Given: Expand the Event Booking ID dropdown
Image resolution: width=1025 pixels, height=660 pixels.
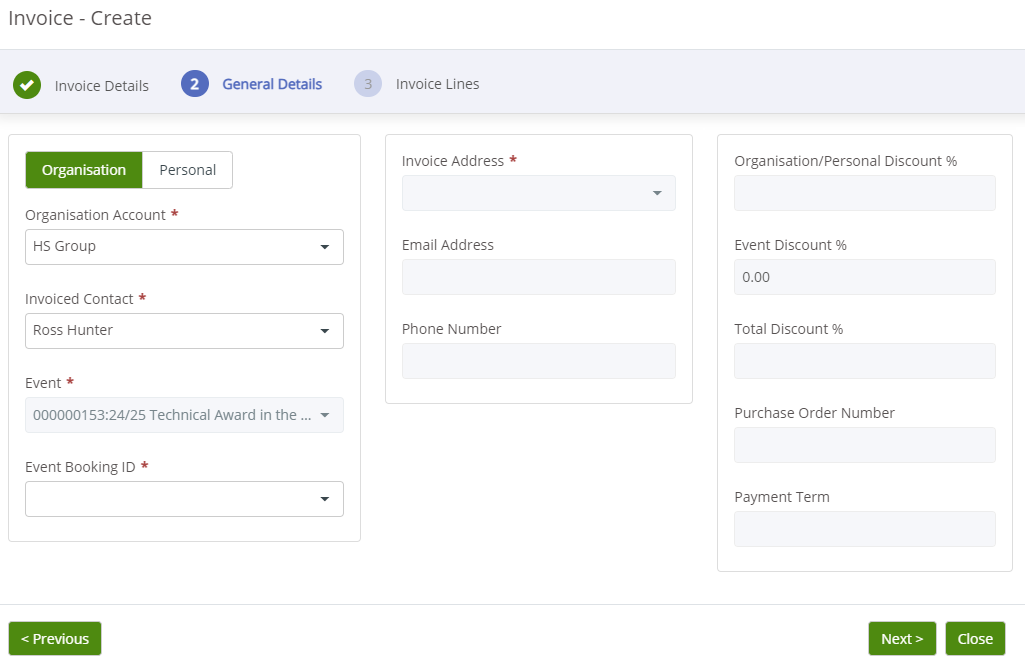Looking at the screenshot, I should tap(184, 499).
